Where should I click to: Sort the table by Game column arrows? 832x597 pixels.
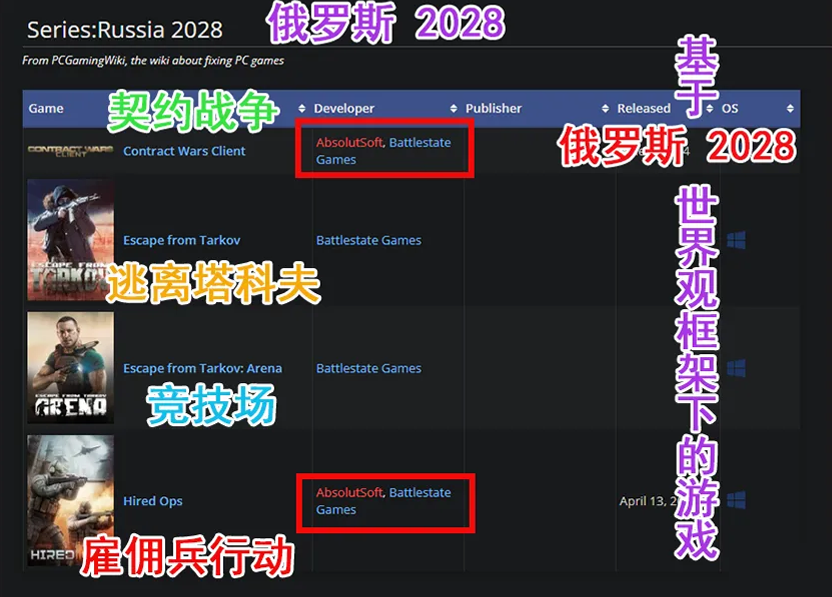pyautogui.click(x=302, y=108)
